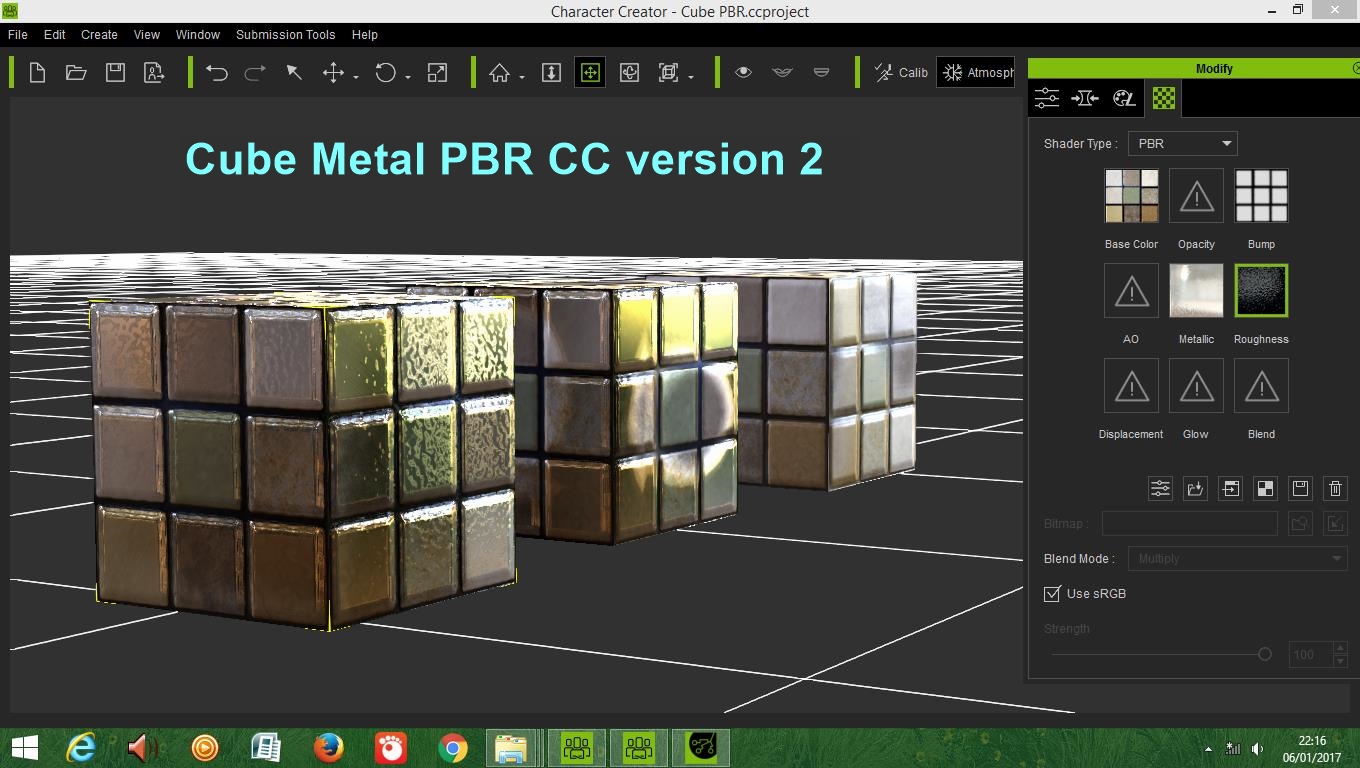
Task: Open the Shader Type PBR dropdown
Action: pyautogui.click(x=1183, y=143)
